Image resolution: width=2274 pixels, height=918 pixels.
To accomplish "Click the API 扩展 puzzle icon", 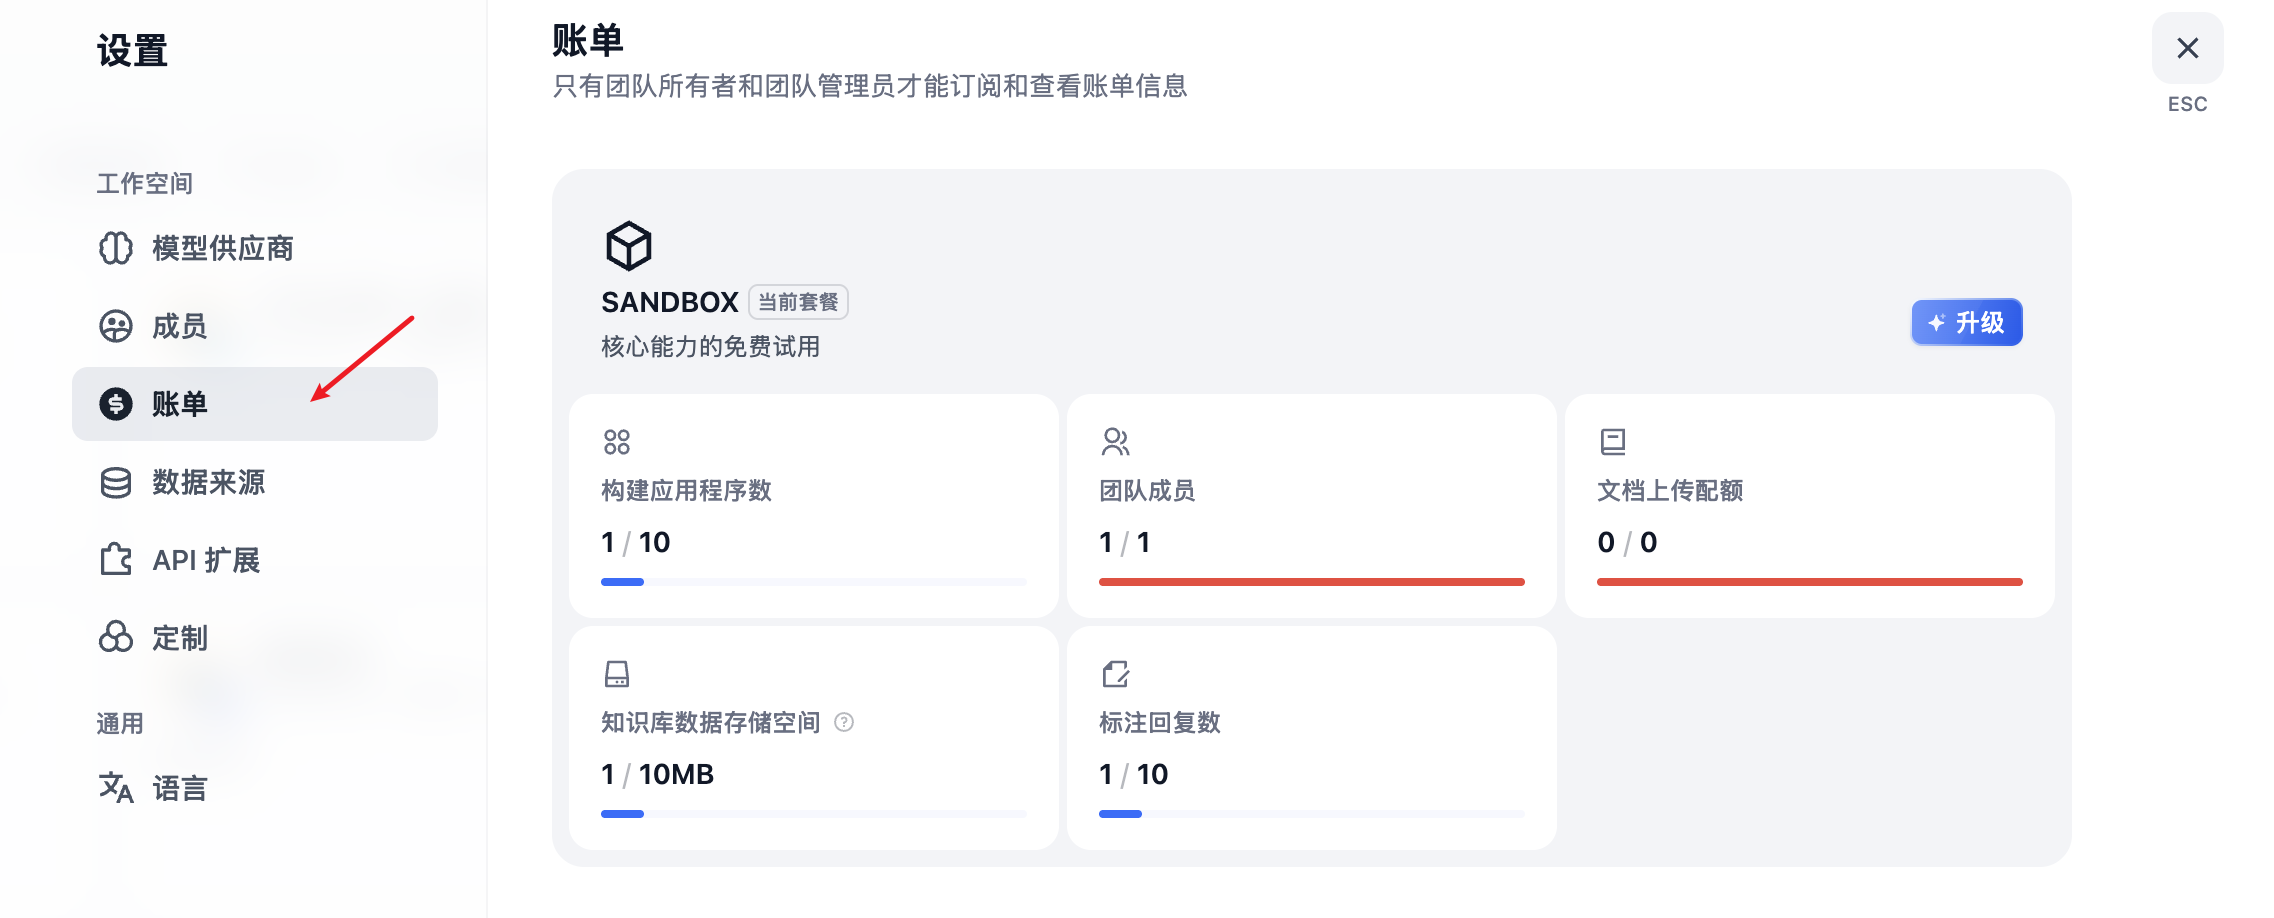I will pos(116,560).
